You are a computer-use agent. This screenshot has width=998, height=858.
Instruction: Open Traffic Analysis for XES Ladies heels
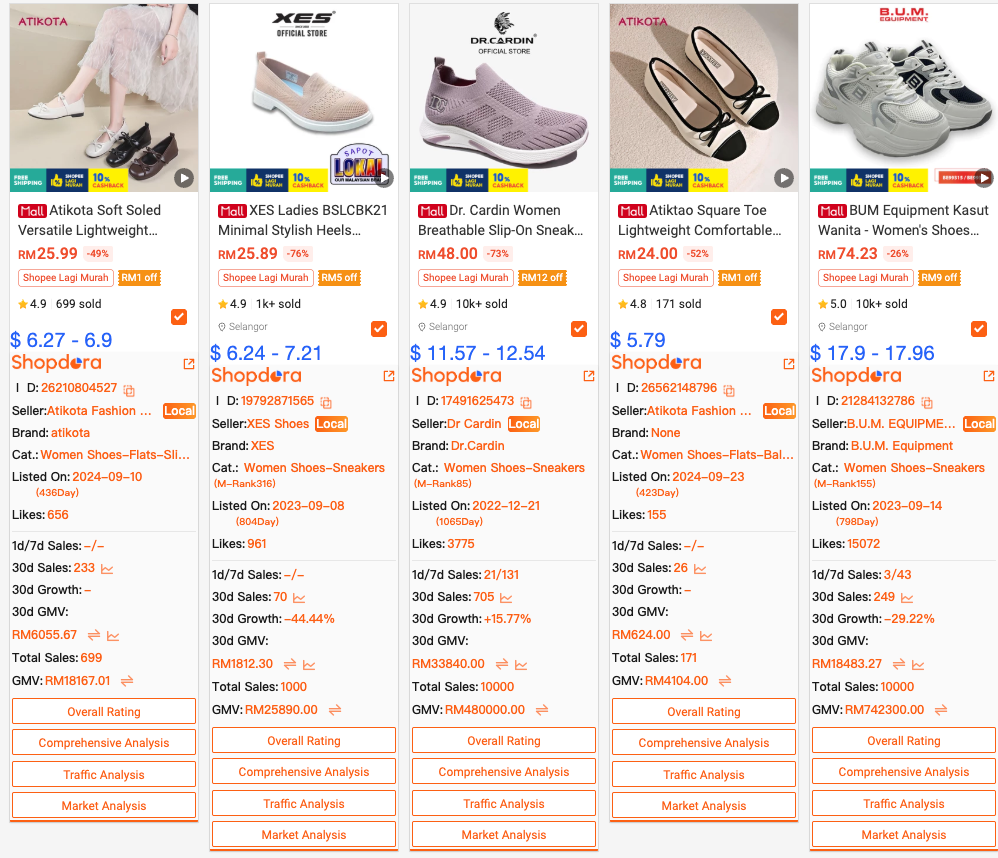pos(304,804)
